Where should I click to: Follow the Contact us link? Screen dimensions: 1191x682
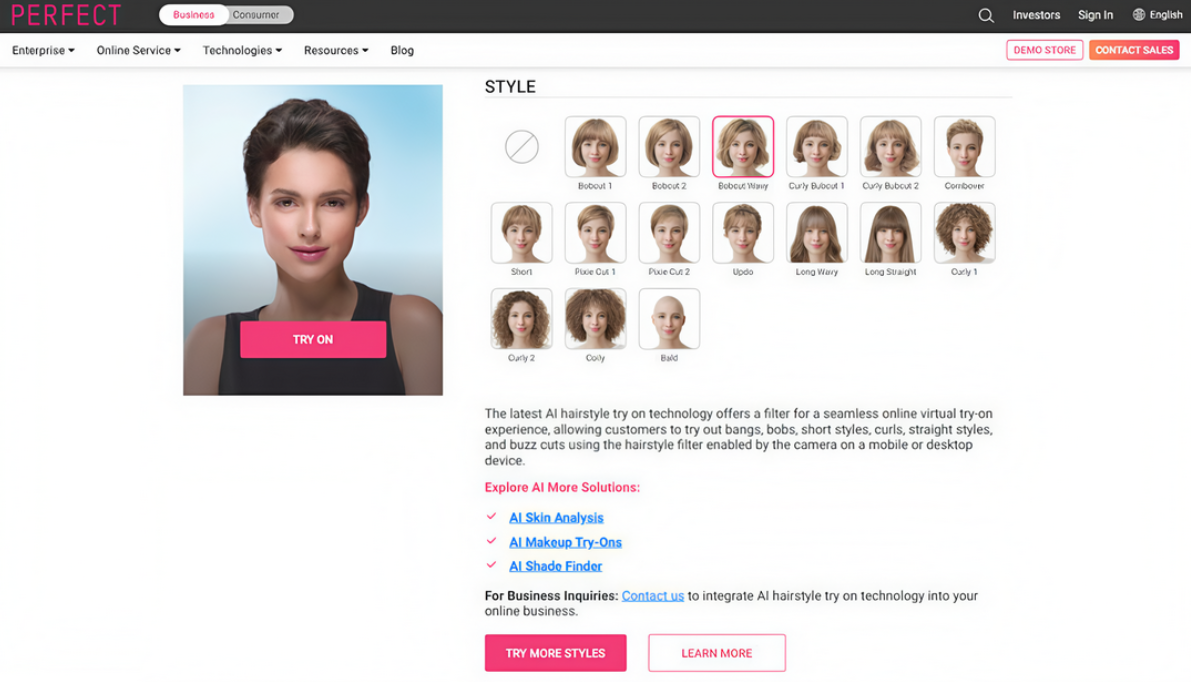coord(652,596)
